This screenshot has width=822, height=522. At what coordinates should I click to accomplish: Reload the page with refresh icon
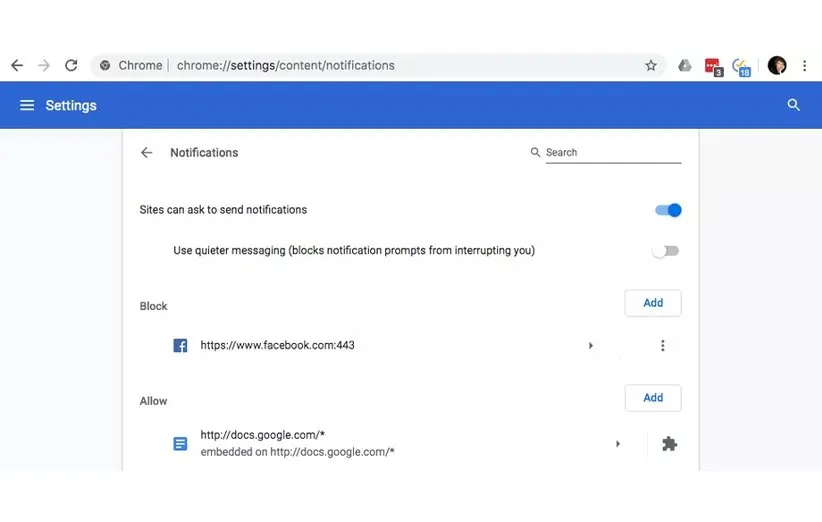71,65
